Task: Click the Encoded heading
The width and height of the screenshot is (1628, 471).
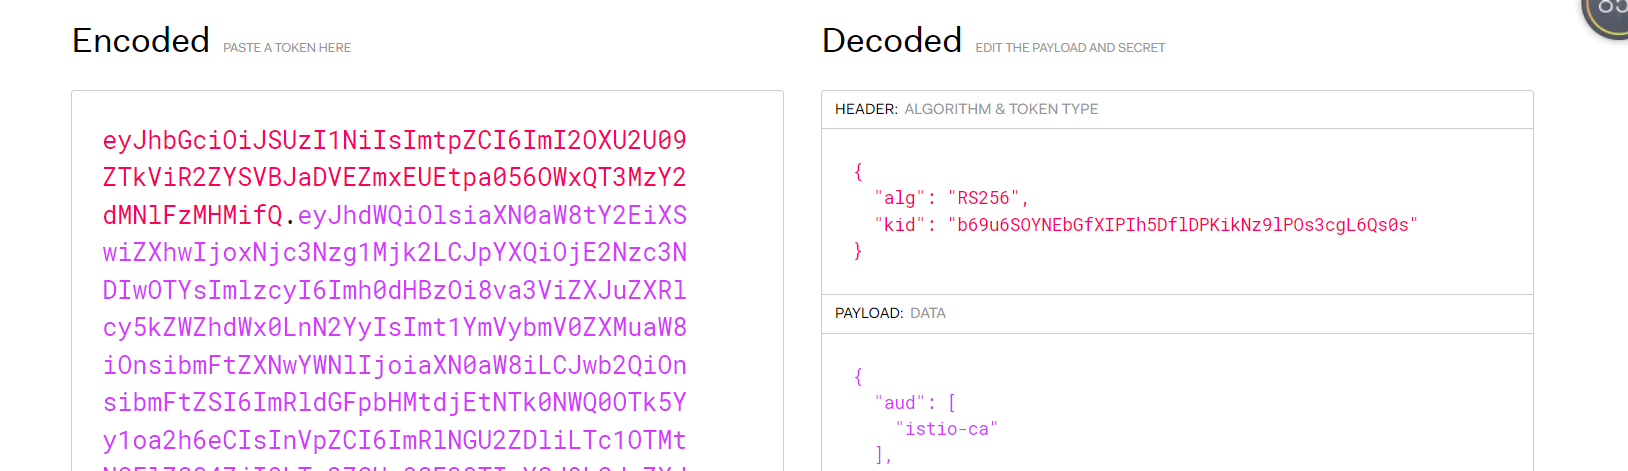Action: tap(141, 40)
